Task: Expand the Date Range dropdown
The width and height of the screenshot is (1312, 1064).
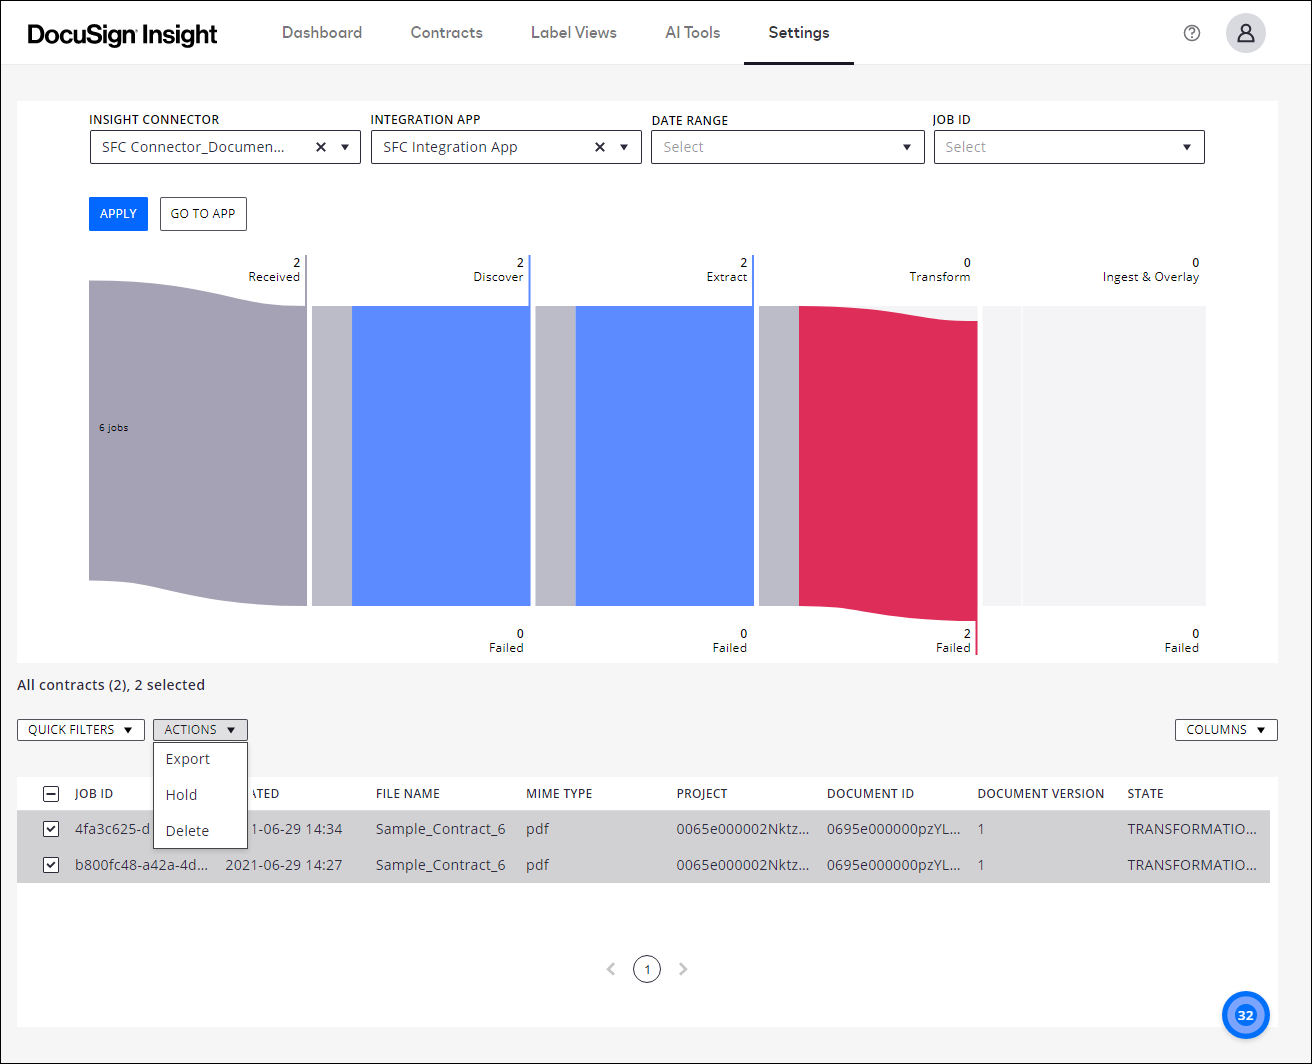Action: point(787,147)
